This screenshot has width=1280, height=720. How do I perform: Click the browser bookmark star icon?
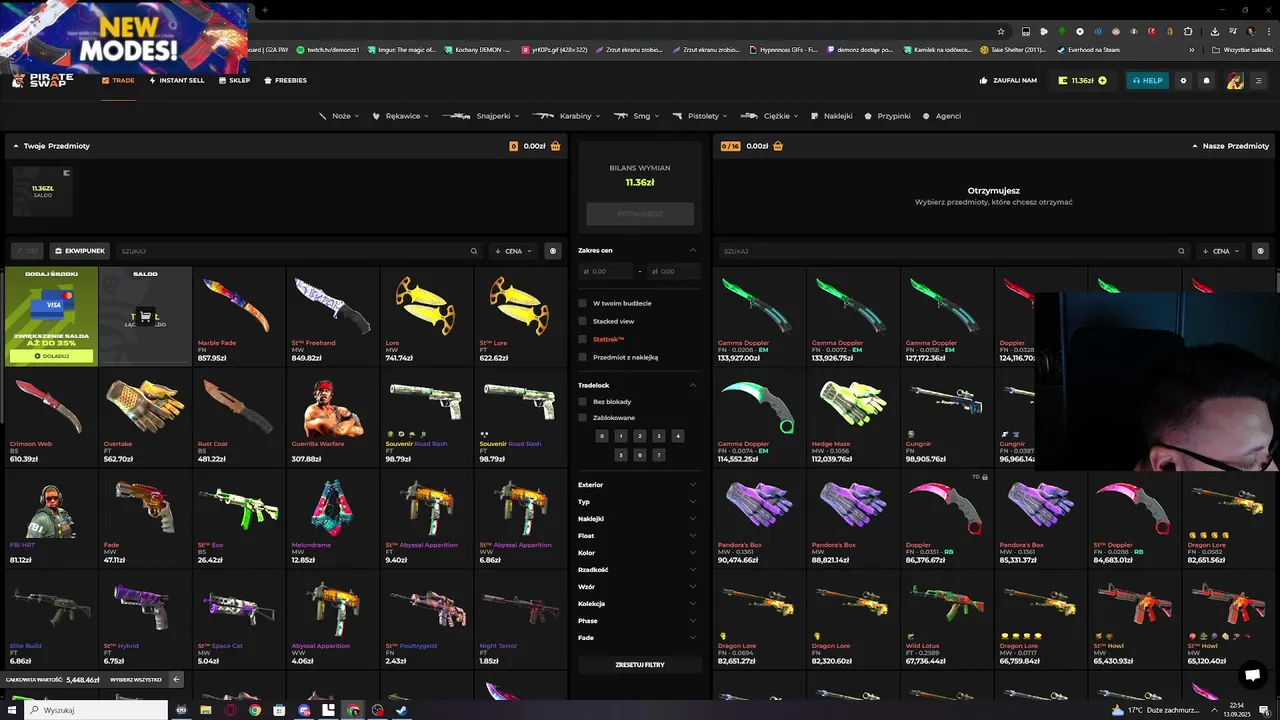point(1000,31)
